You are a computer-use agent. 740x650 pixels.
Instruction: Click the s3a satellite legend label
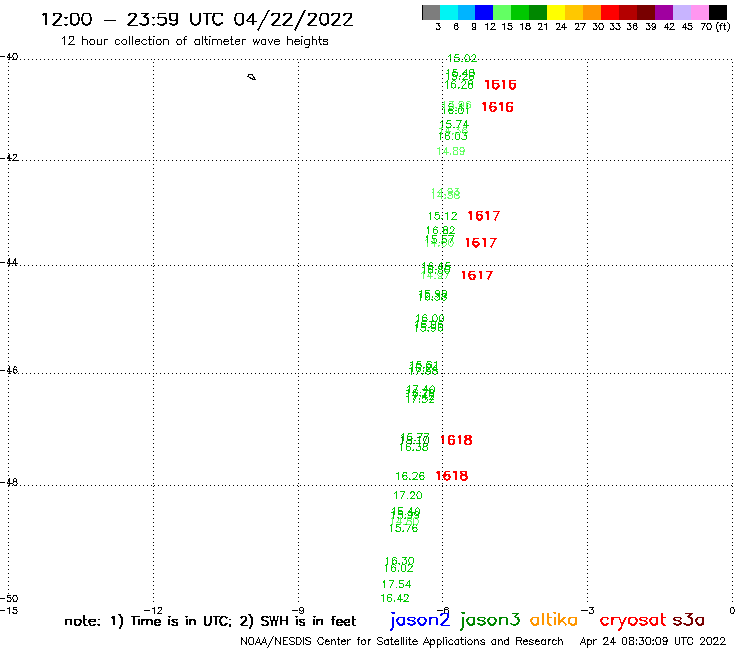point(688,620)
